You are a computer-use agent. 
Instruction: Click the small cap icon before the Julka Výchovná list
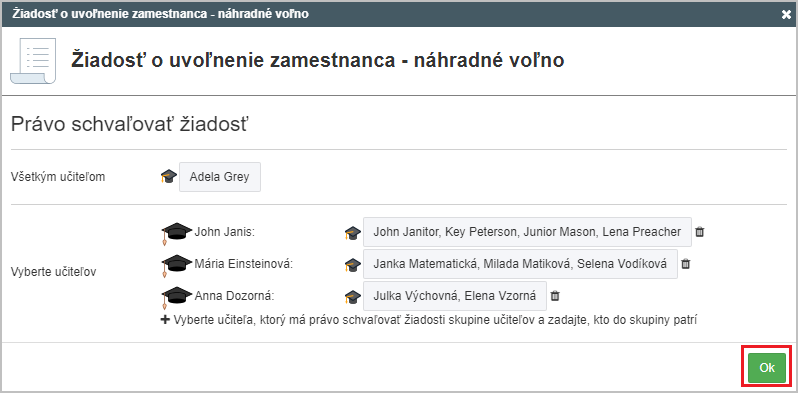point(353,296)
